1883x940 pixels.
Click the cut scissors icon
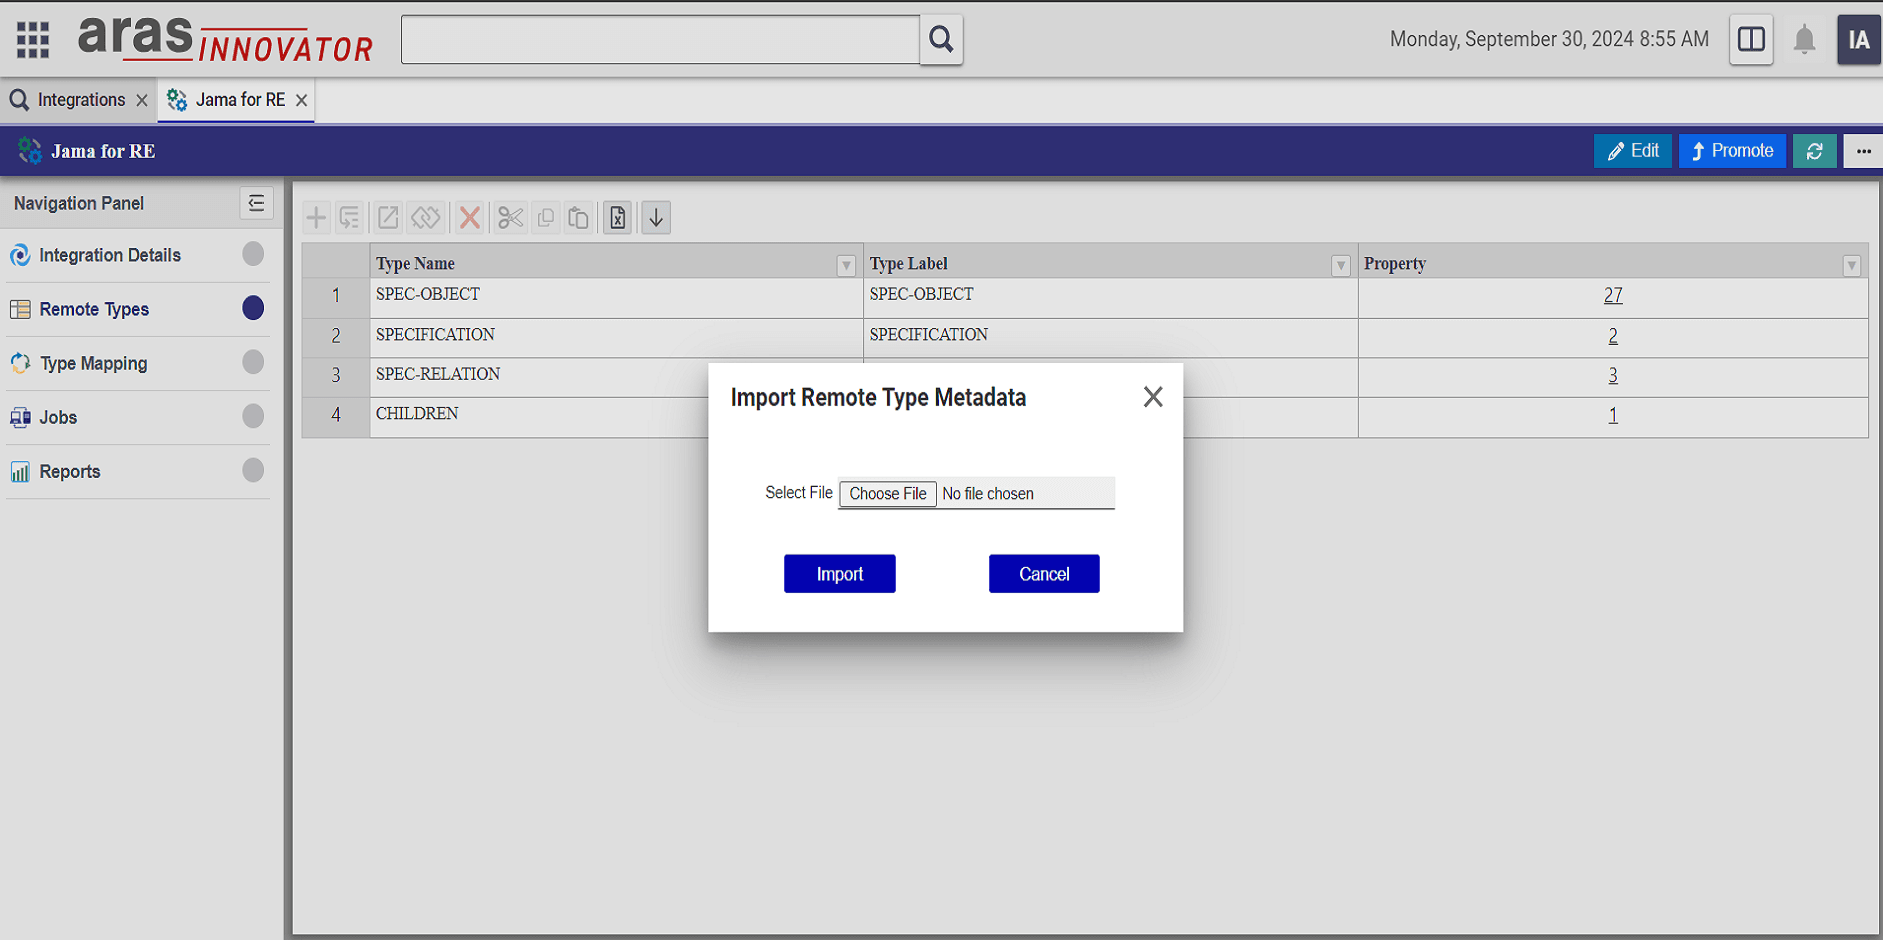pyautogui.click(x=511, y=217)
